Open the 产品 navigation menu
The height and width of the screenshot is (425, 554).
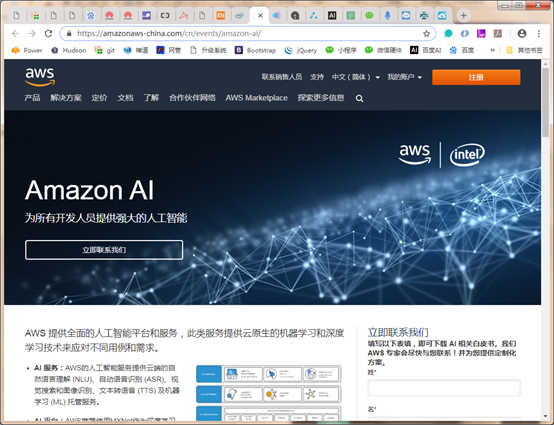point(32,98)
